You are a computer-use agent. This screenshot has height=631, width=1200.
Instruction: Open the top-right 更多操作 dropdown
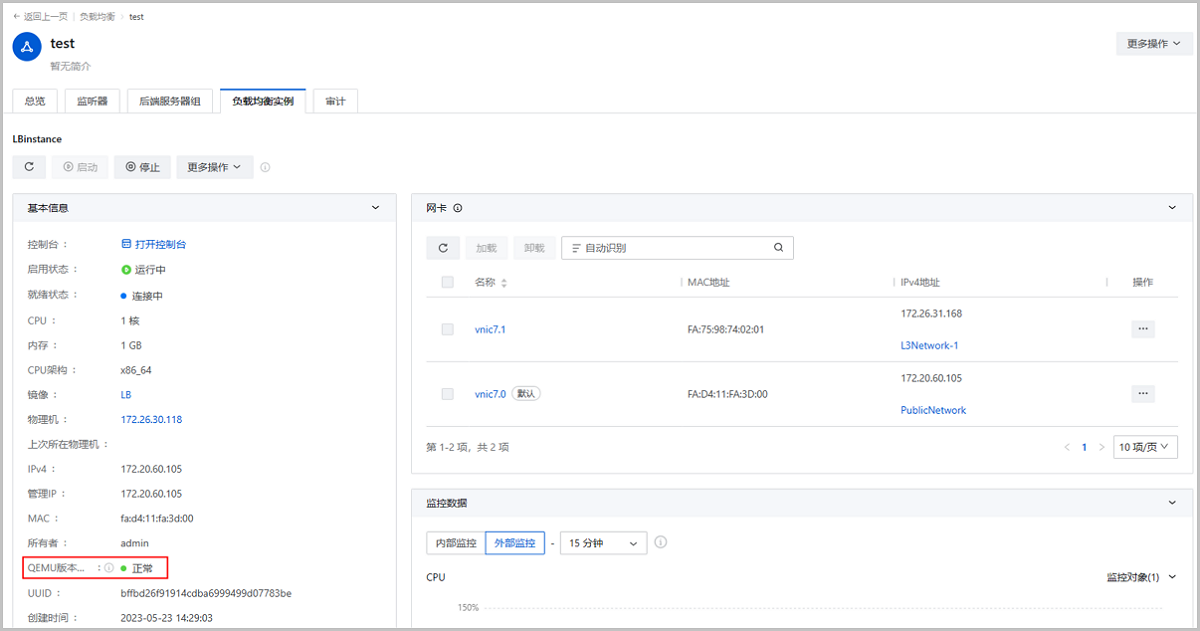[1154, 44]
